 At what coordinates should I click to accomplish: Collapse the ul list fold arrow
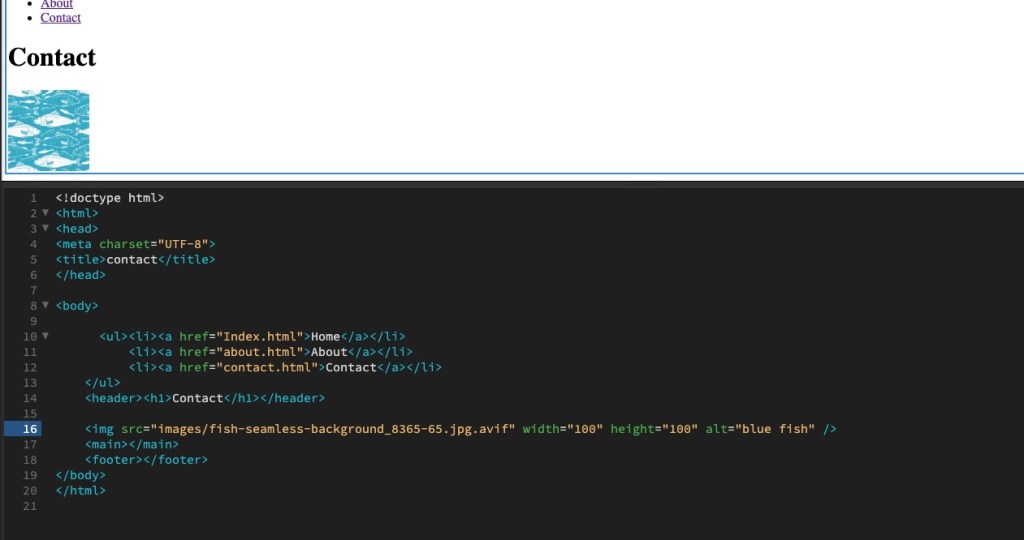[45, 336]
